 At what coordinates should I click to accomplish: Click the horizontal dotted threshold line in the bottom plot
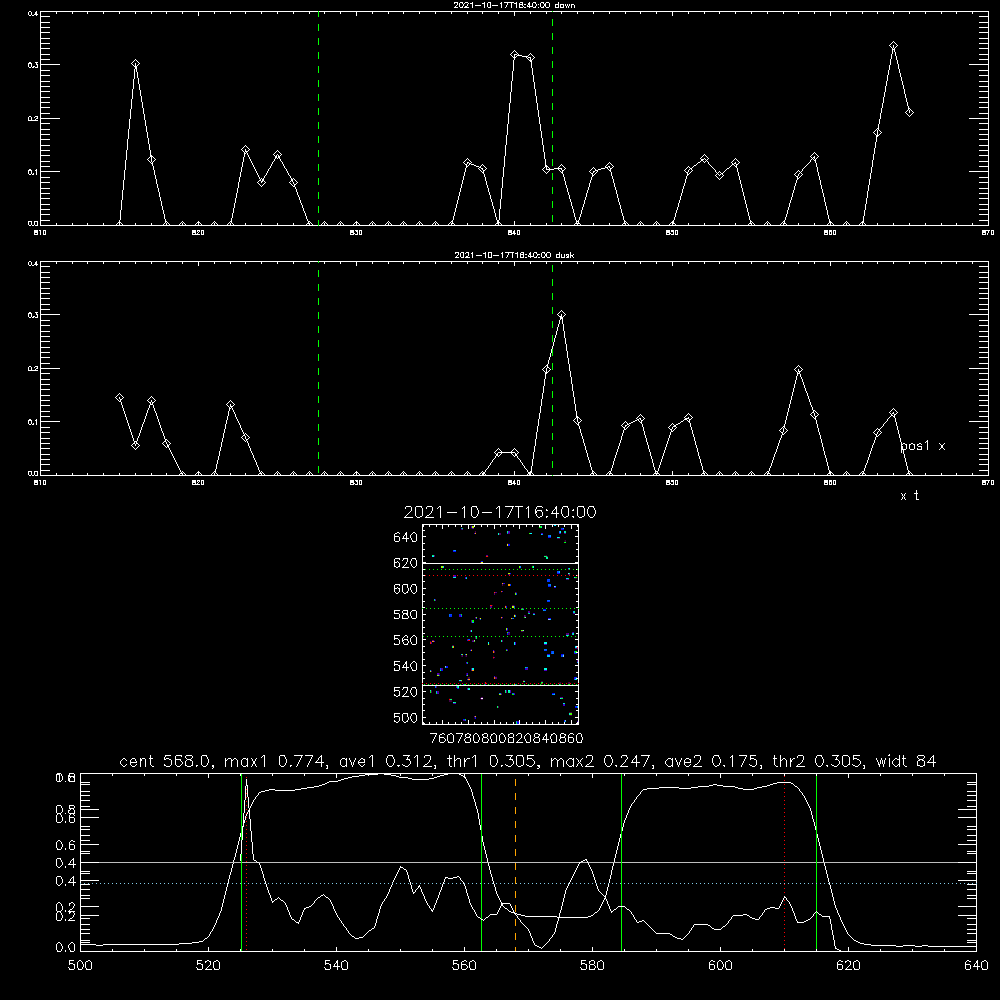[x=528, y=883]
